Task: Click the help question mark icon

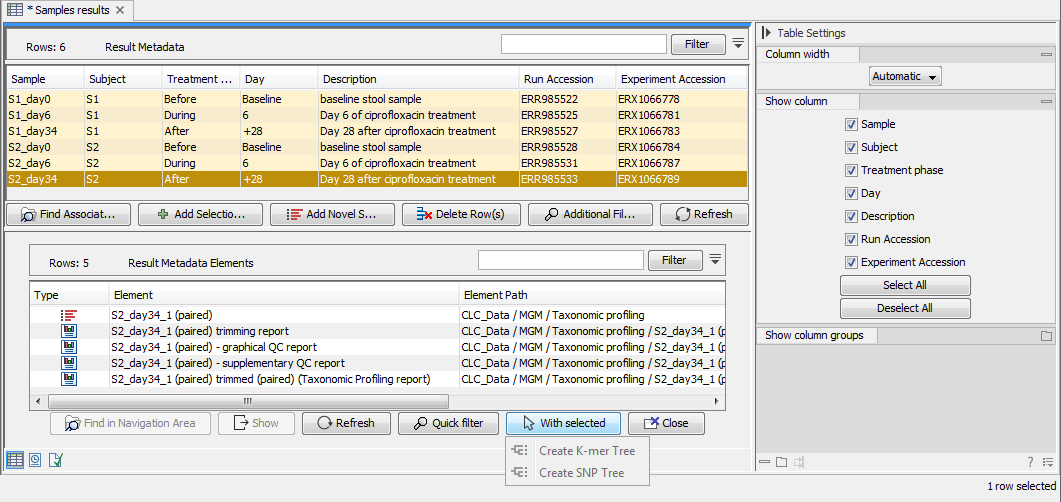Action: [1030, 462]
